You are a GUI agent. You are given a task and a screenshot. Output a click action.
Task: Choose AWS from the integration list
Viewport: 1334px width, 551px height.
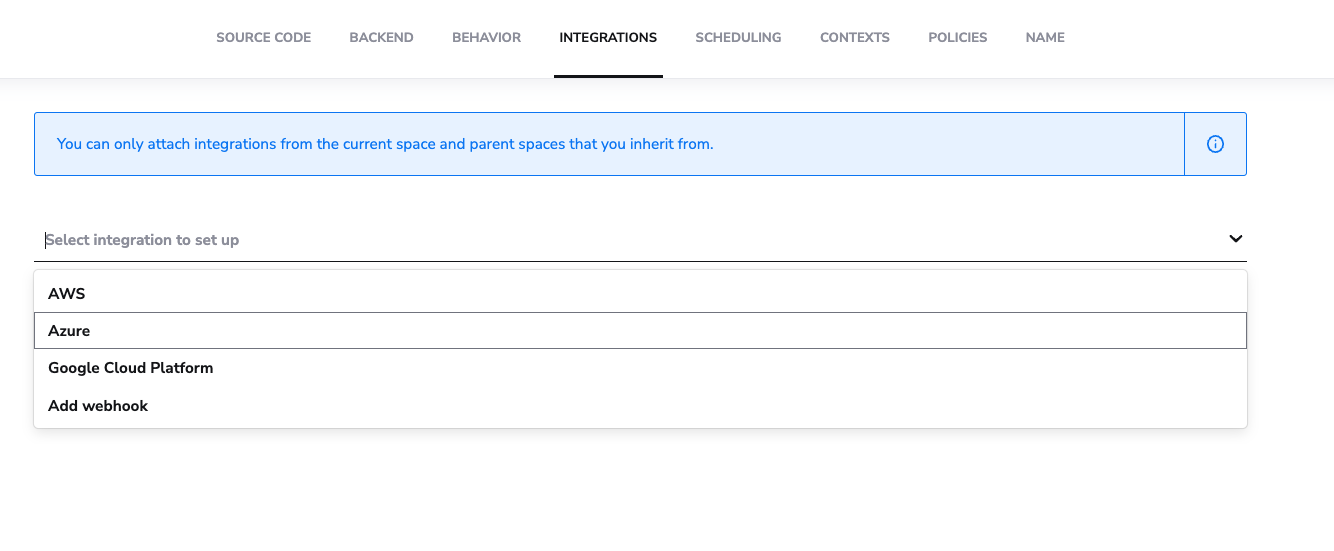pyautogui.click(x=640, y=294)
